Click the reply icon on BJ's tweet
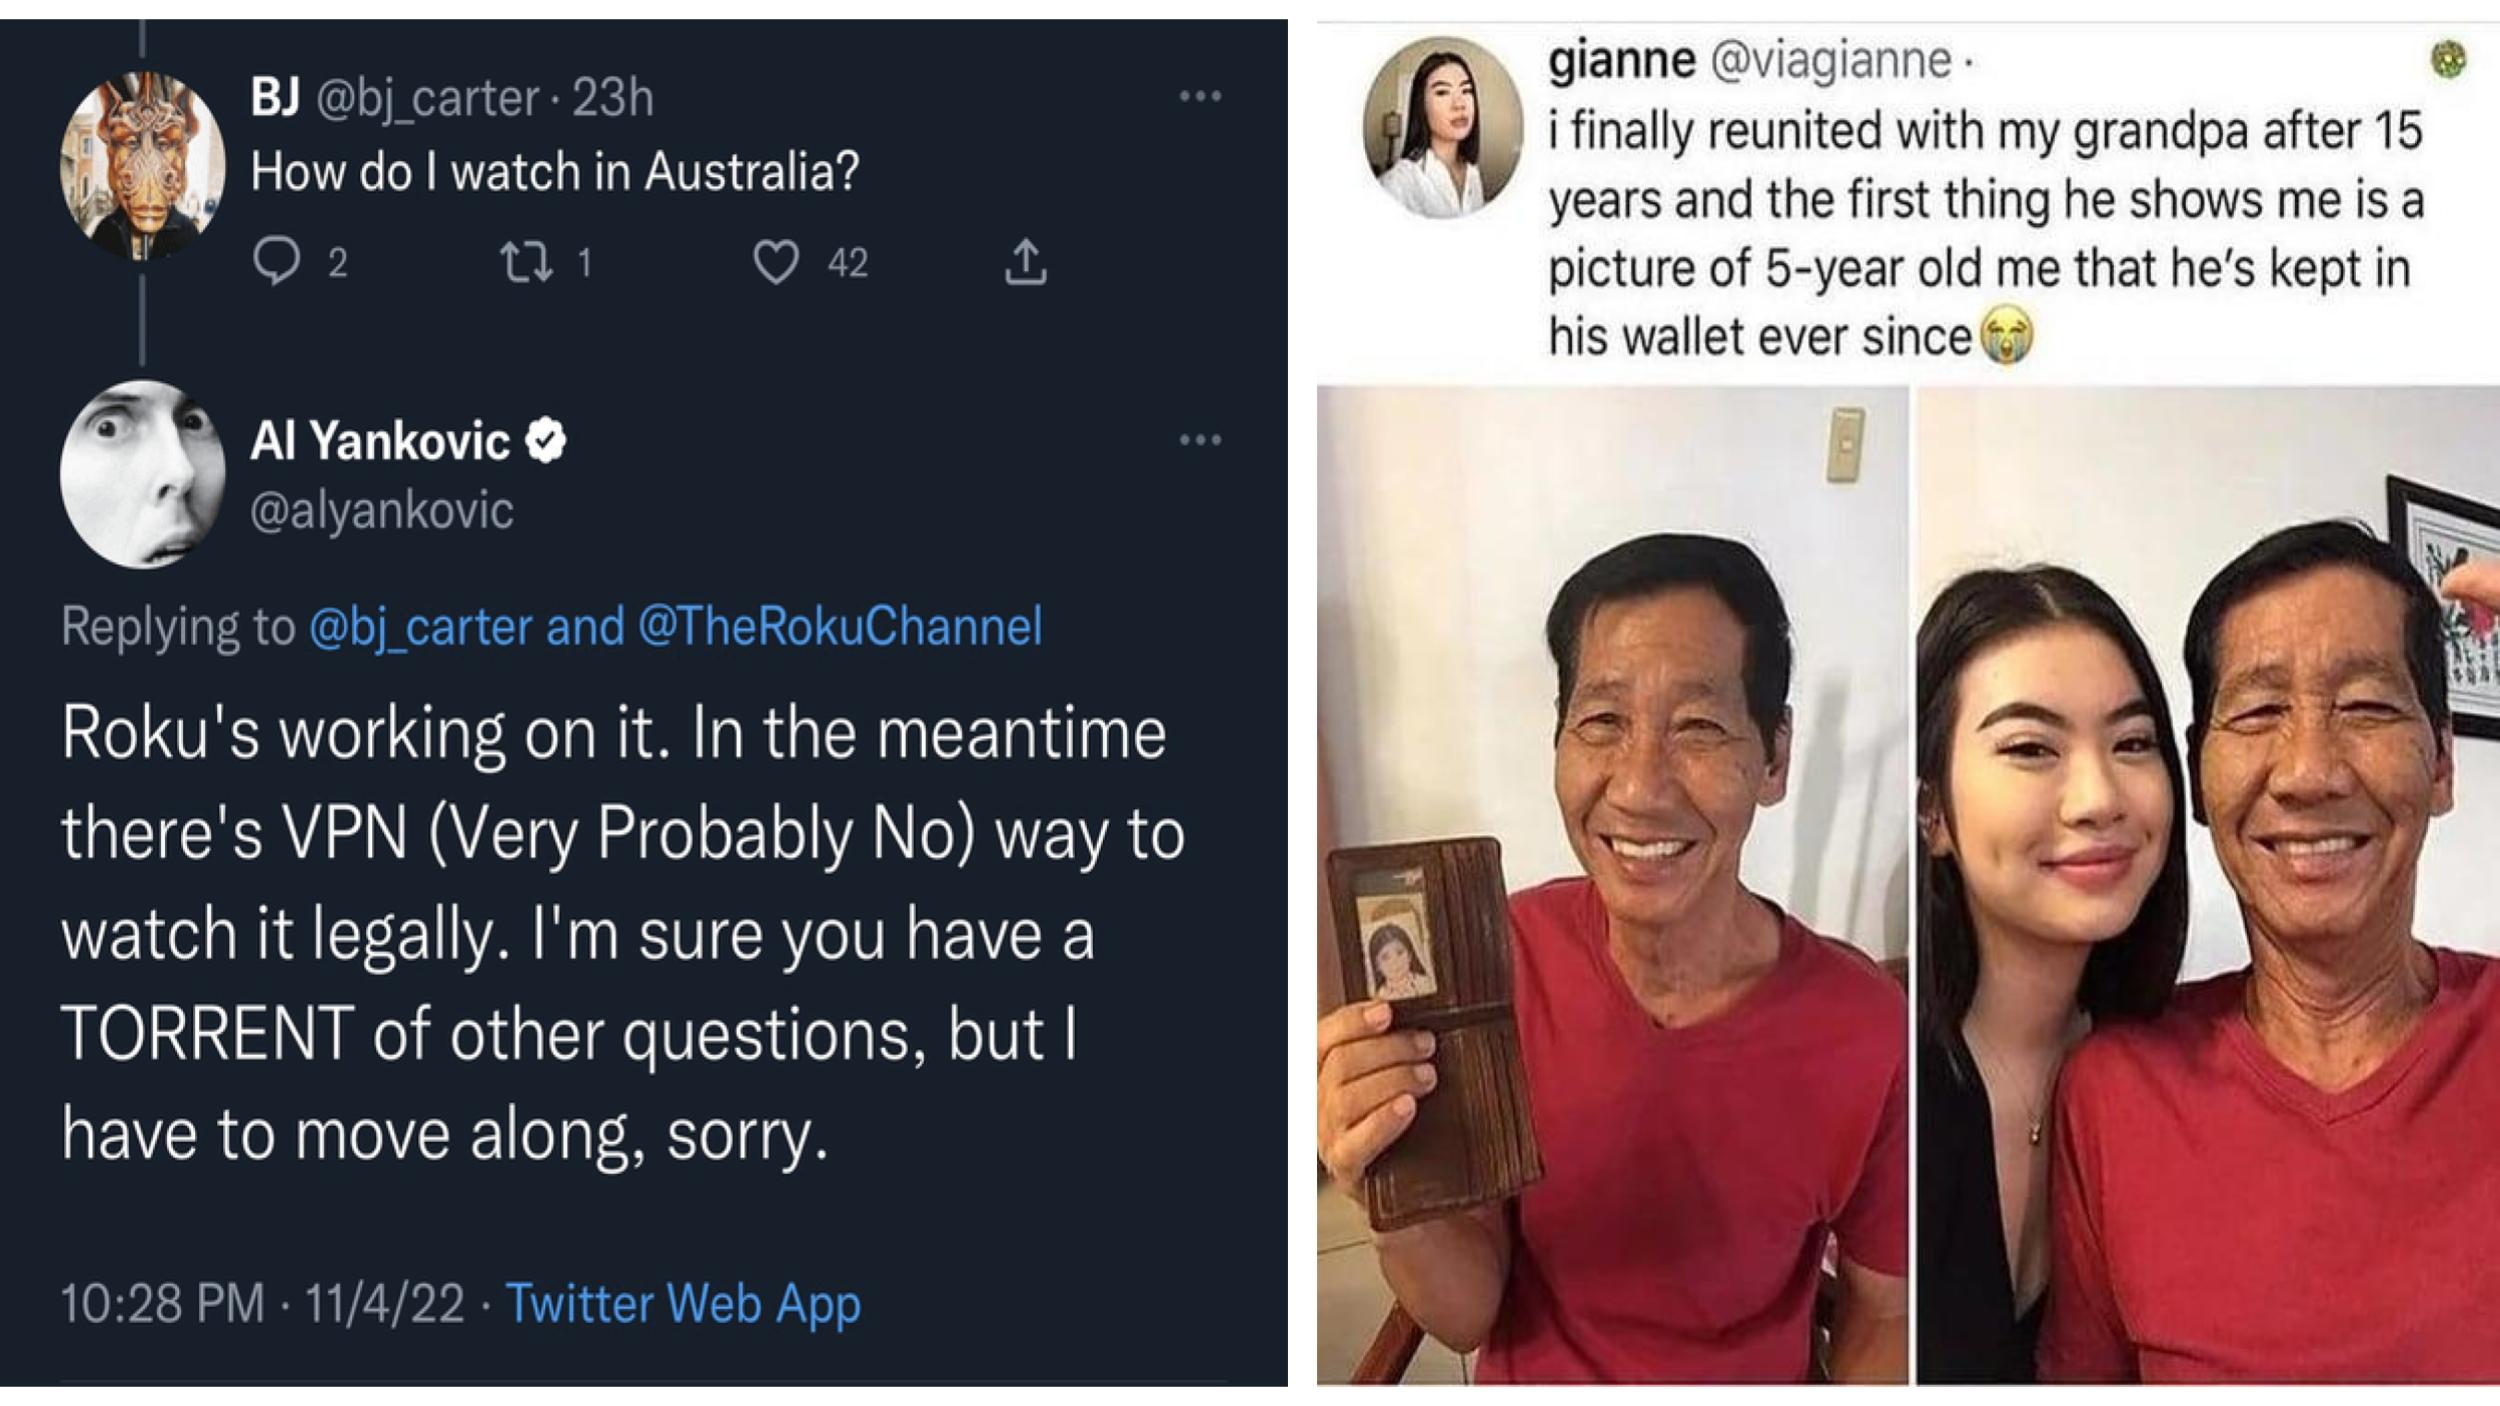 coord(276,262)
